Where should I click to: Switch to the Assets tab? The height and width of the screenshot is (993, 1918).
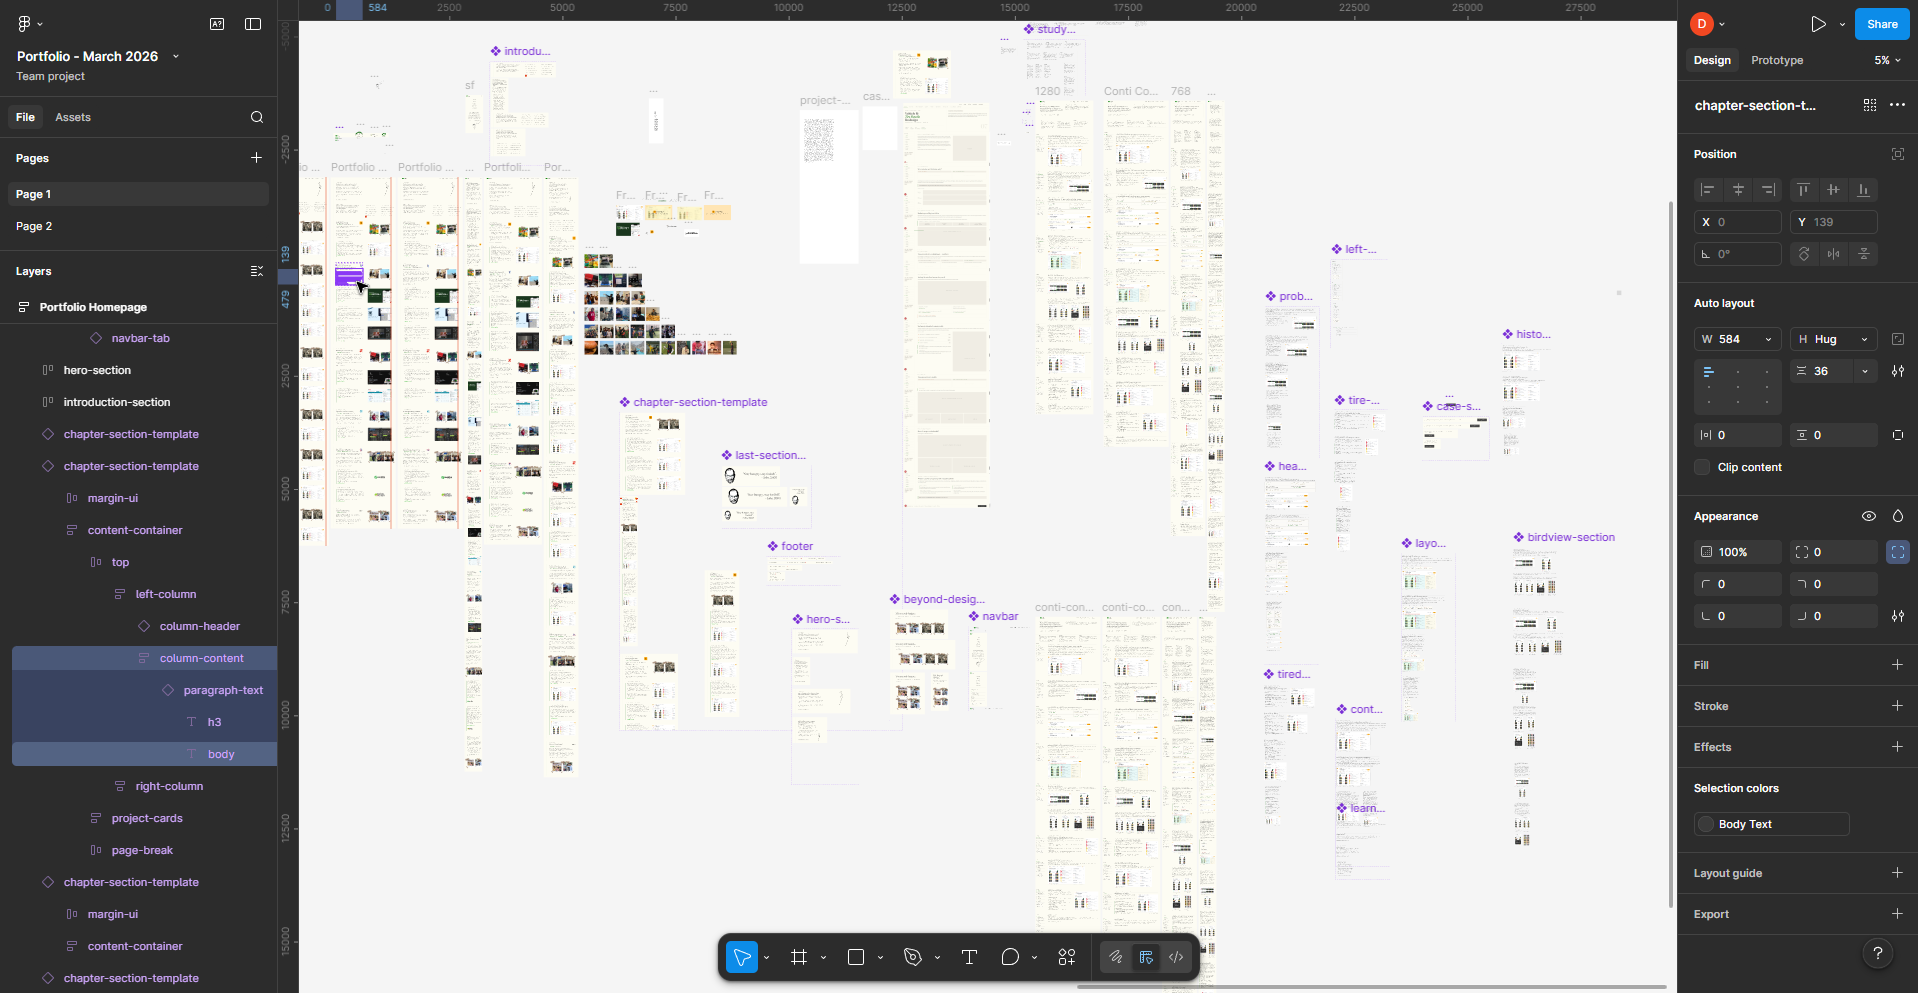(x=72, y=117)
